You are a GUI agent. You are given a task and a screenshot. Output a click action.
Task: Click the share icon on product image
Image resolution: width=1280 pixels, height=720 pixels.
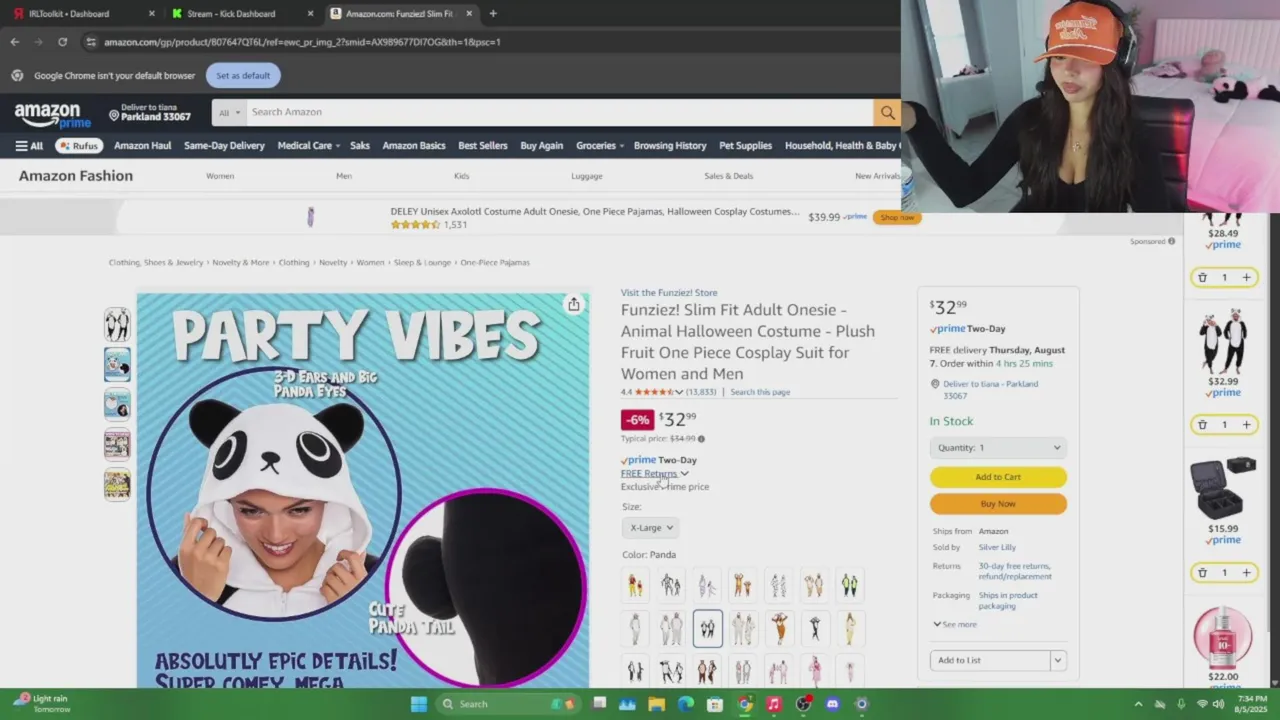pos(573,304)
